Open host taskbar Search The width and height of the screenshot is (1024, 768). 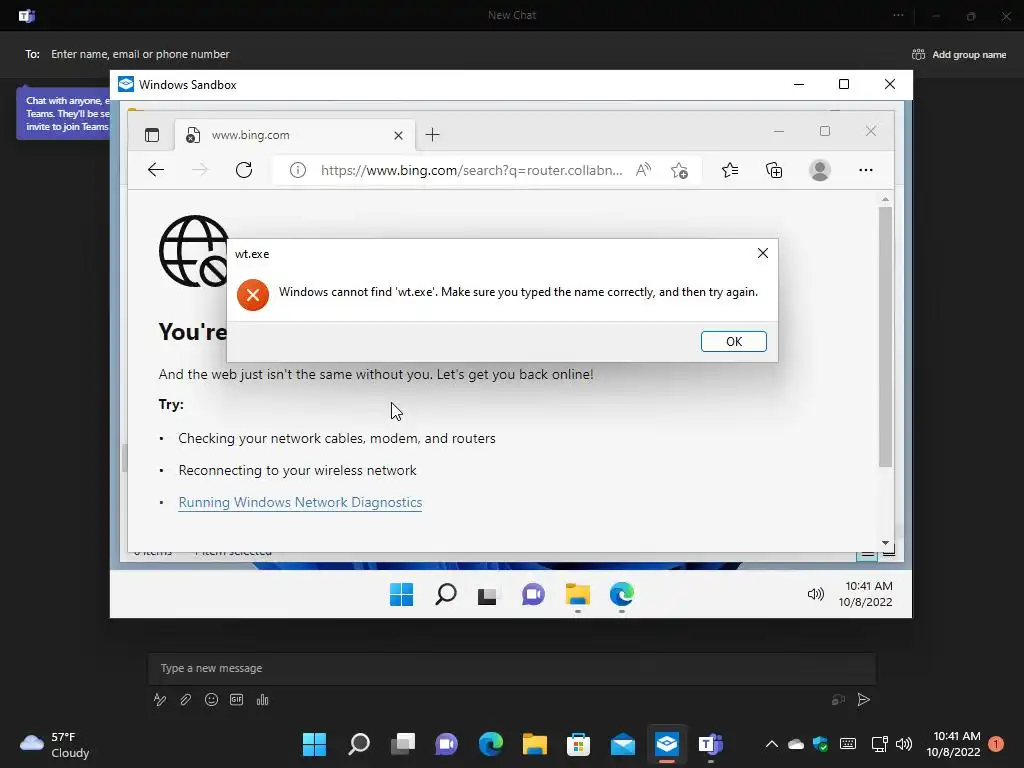(x=359, y=744)
